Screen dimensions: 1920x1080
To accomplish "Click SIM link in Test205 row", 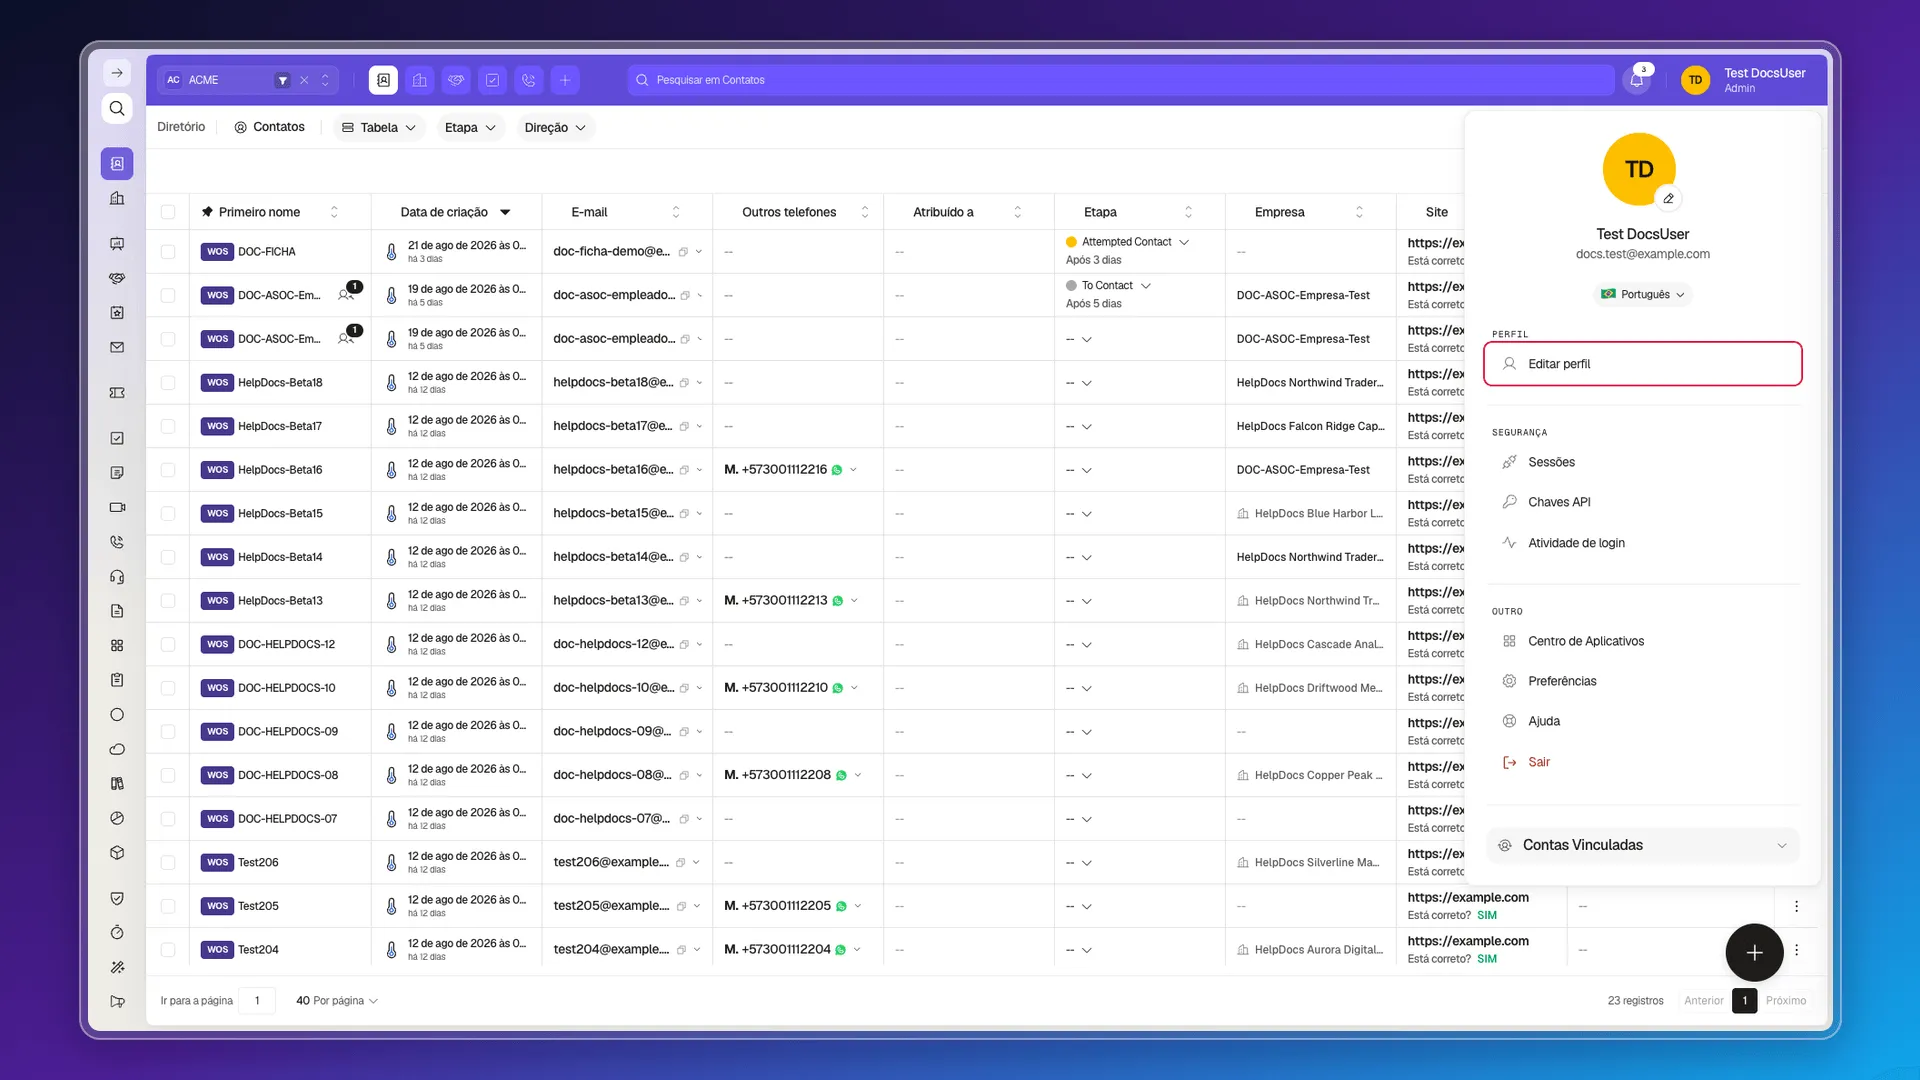I will pos(1486,915).
